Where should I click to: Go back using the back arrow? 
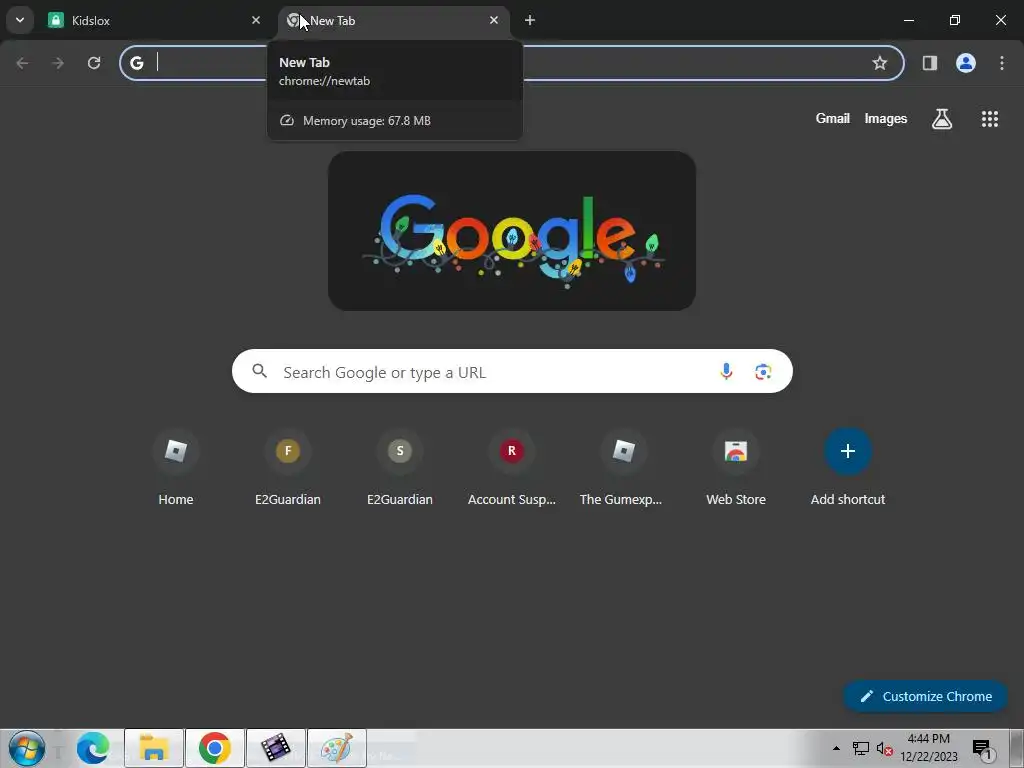22,63
